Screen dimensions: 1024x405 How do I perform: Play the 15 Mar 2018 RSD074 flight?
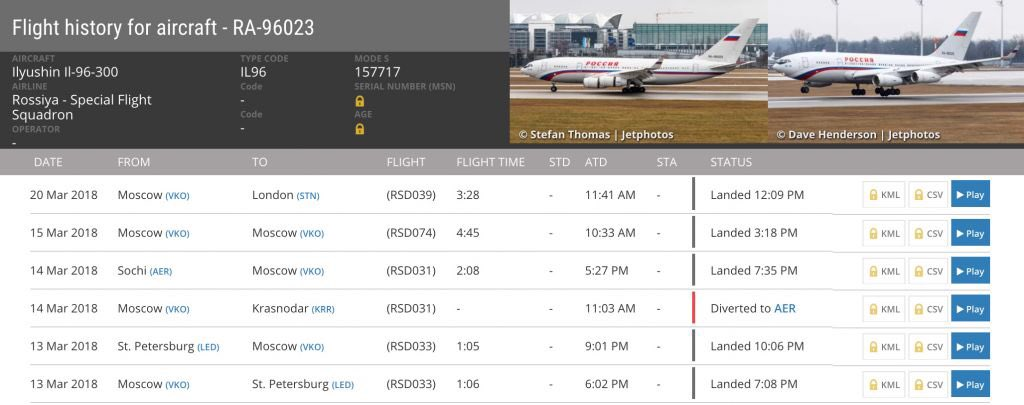pyautogui.click(x=970, y=233)
